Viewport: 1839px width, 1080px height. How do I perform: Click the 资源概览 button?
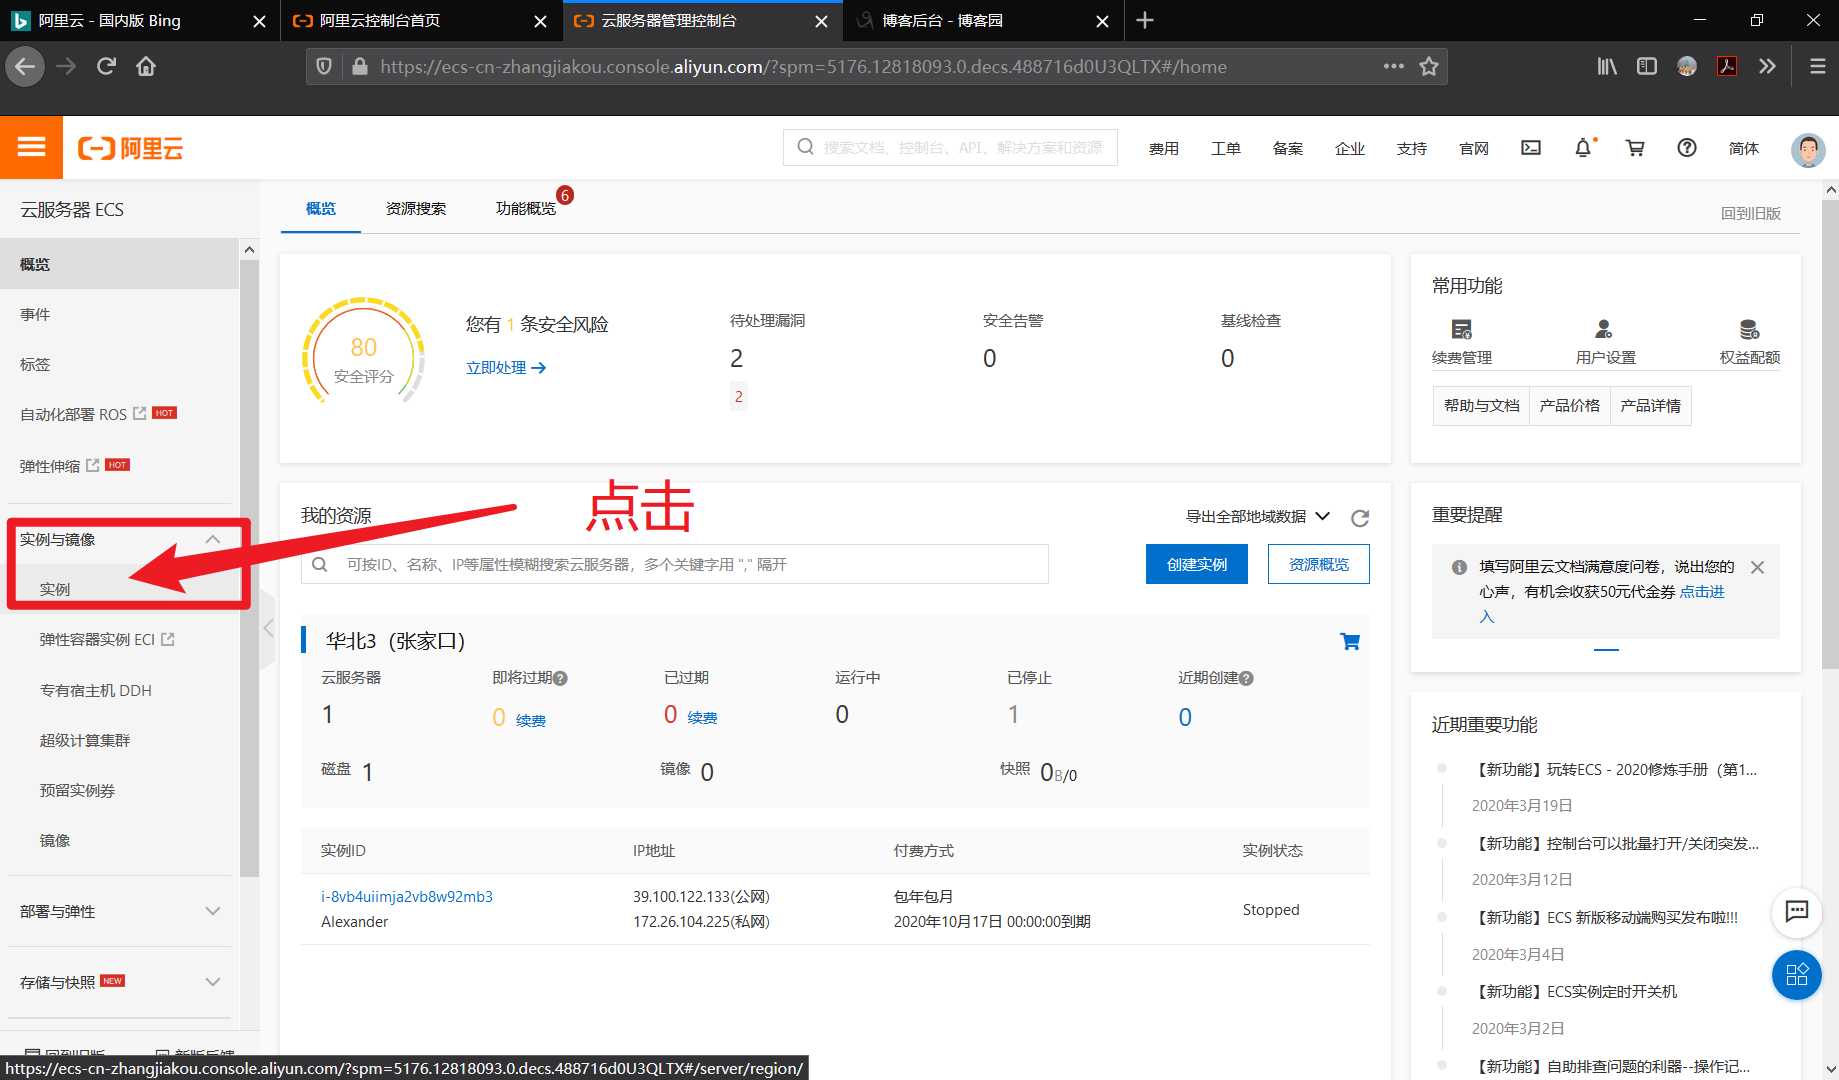coord(1319,564)
